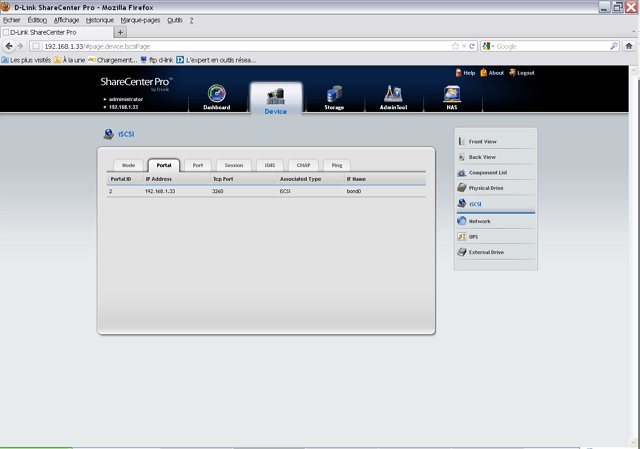Open the Affichage menu

pos(66,20)
